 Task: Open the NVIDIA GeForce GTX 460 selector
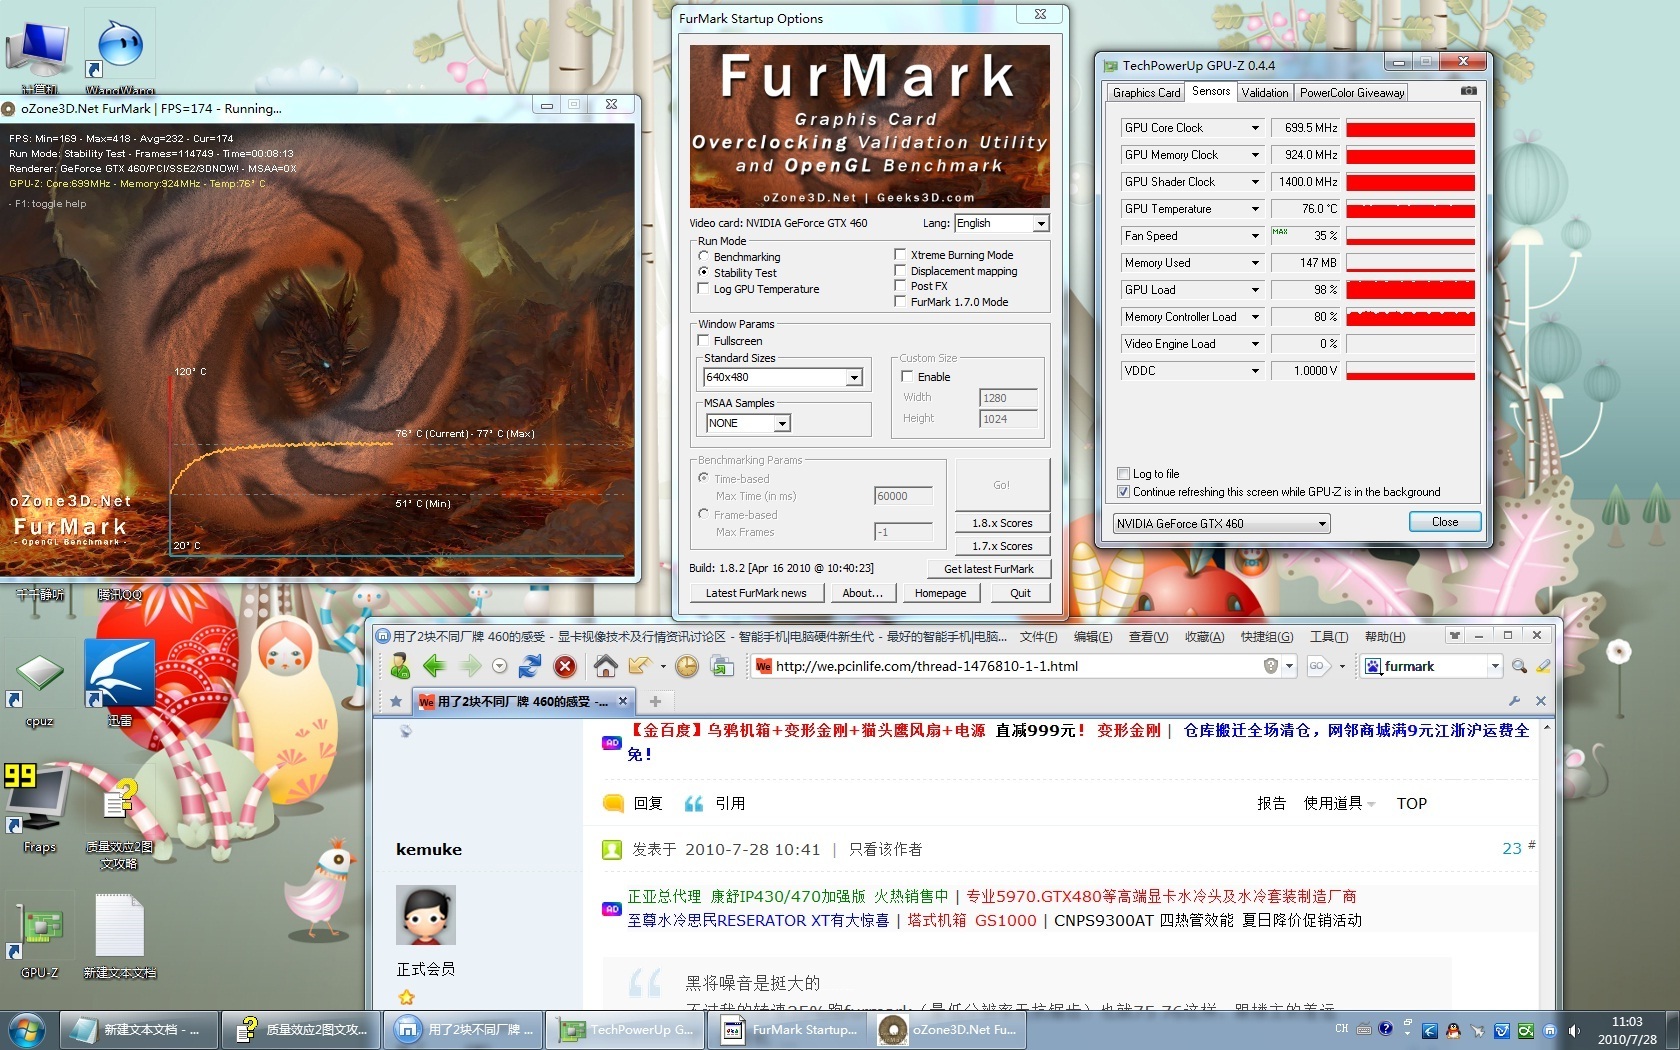point(1221,524)
